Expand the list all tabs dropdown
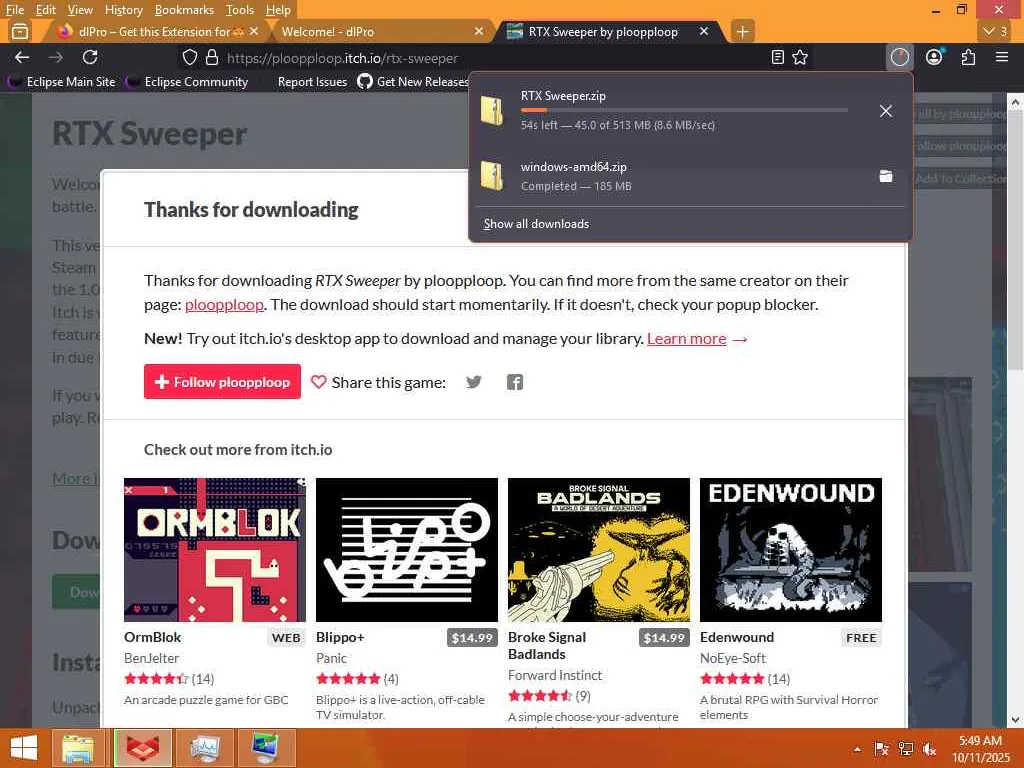The width and height of the screenshot is (1024, 768). coord(996,31)
